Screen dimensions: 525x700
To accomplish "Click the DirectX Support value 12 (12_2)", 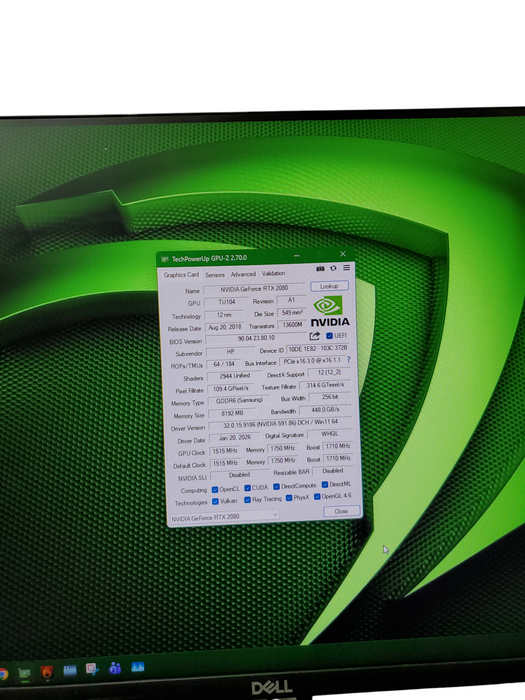I will pyautogui.click(x=329, y=372).
